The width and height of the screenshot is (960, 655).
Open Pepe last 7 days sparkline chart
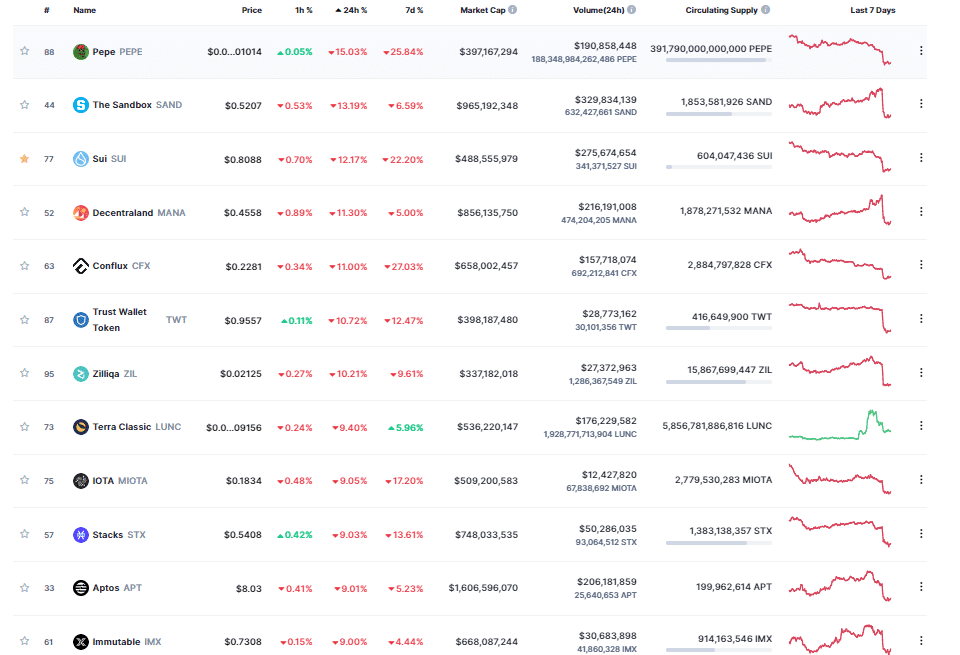pyautogui.click(x=840, y=50)
